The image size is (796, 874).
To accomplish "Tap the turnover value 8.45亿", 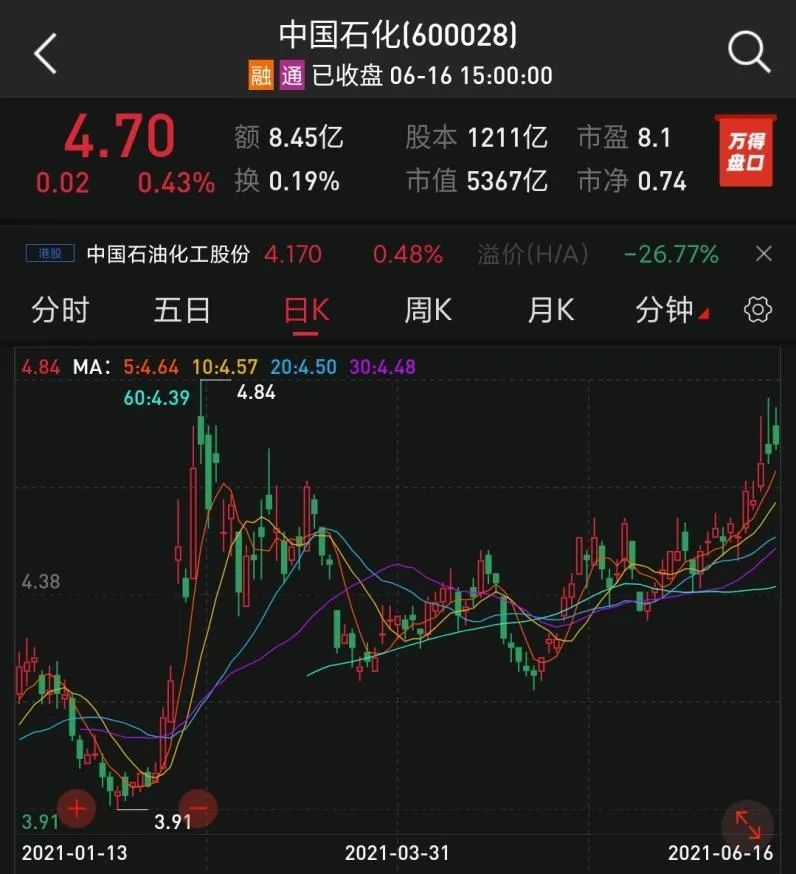I will tap(305, 137).
